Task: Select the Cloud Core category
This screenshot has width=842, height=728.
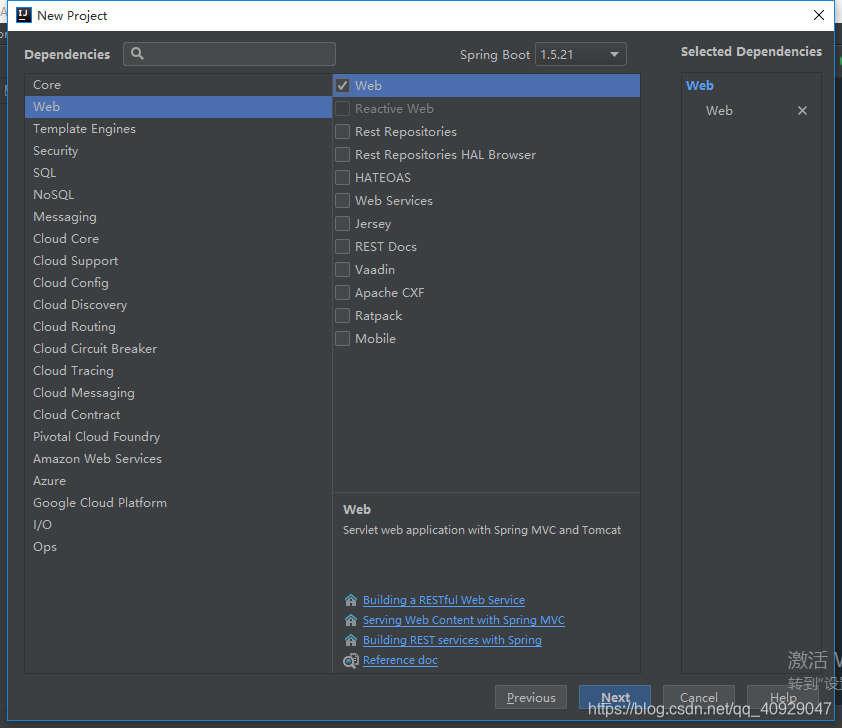Action: coord(178,239)
